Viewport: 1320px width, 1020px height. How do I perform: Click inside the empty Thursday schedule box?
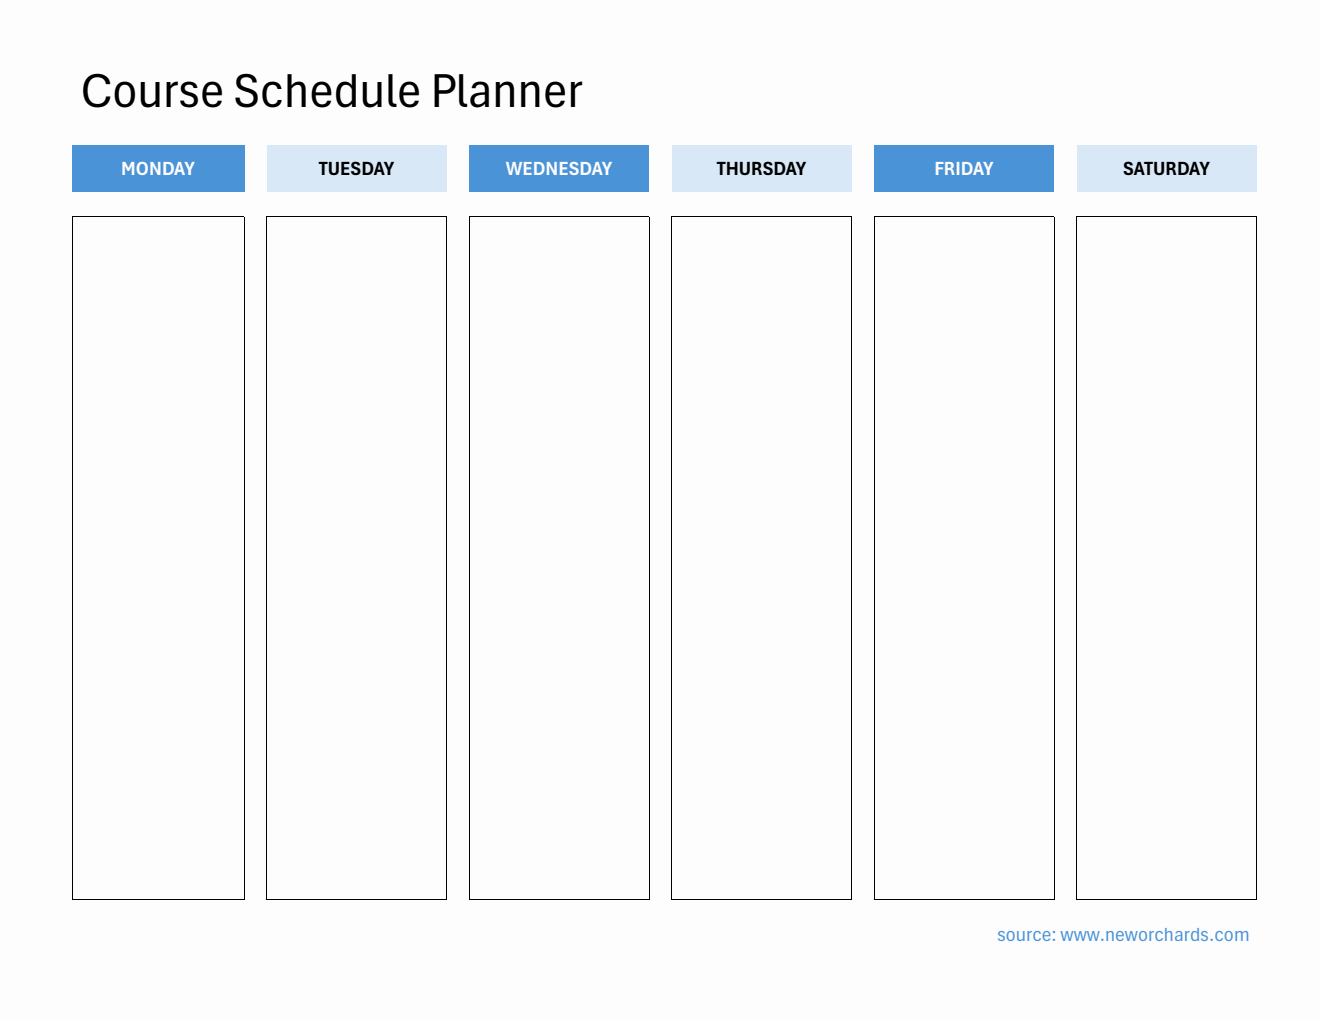(x=761, y=557)
